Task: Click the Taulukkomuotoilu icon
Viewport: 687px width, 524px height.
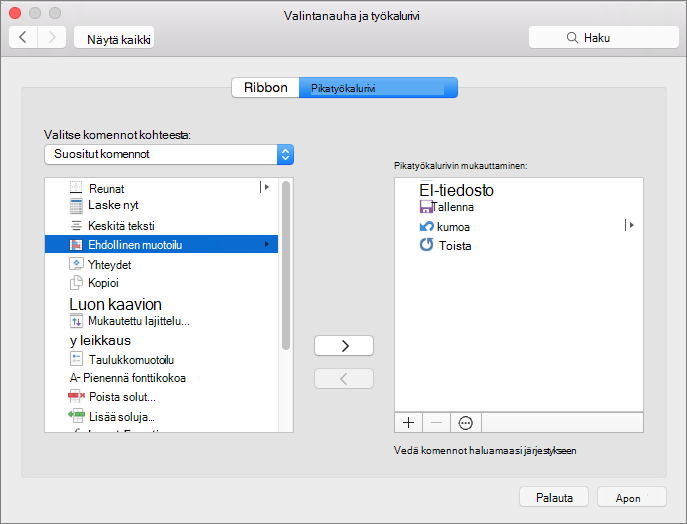Action: (x=76, y=359)
